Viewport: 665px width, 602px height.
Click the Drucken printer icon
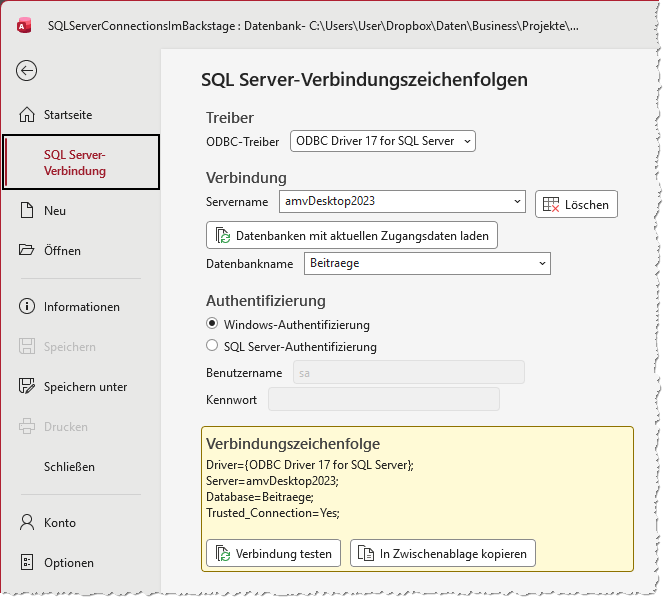pos(27,426)
